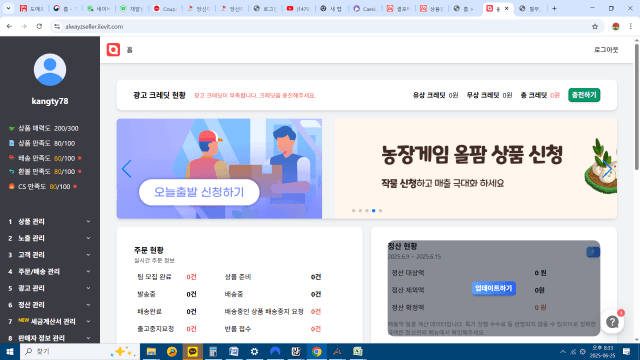Switch to the YouTube browser tab
The height and width of the screenshot is (360, 640).
(298, 8)
